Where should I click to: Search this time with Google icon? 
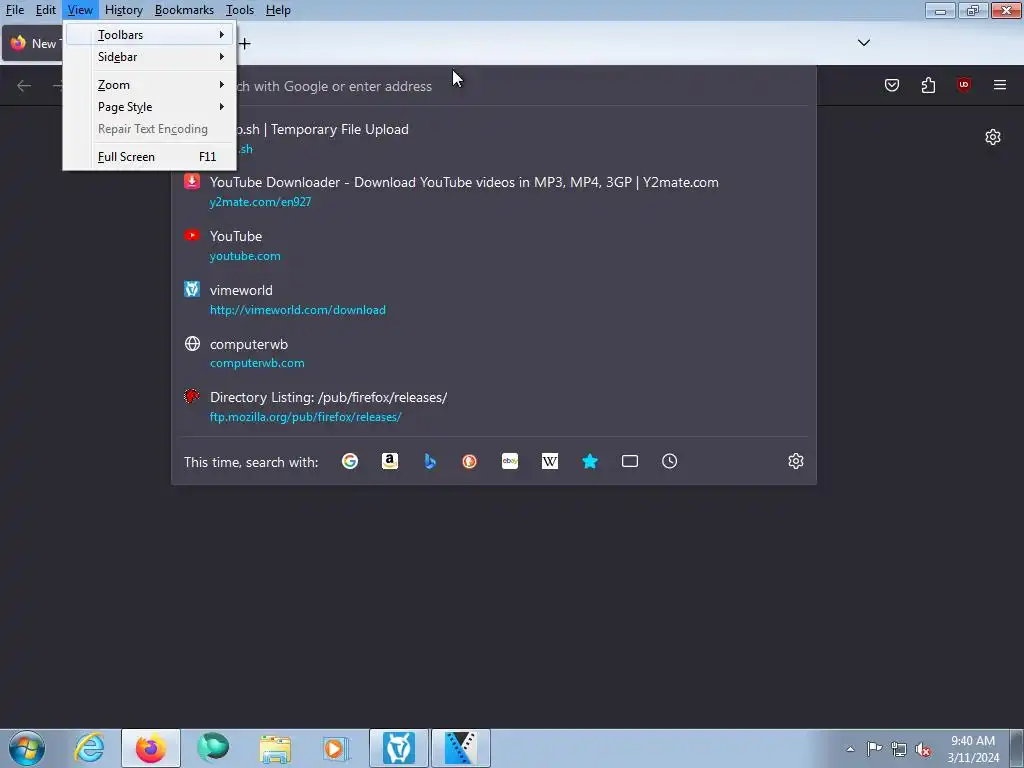point(350,461)
